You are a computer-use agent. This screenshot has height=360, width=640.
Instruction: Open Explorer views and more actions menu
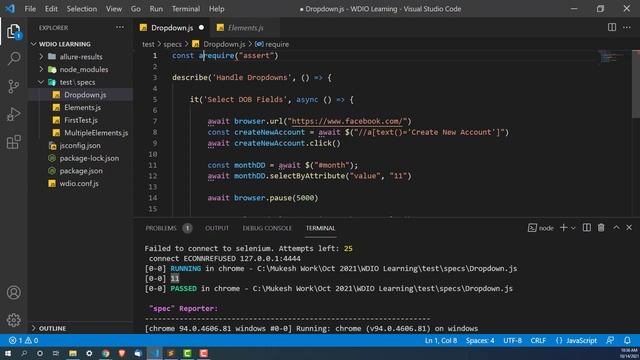point(120,27)
